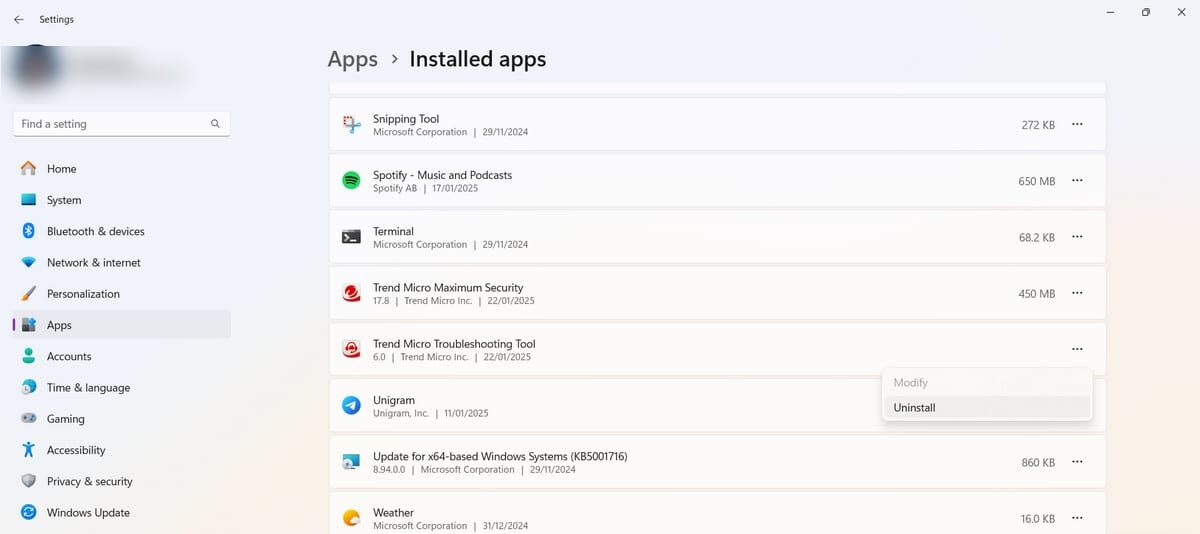Open the Home settings page

121,169
